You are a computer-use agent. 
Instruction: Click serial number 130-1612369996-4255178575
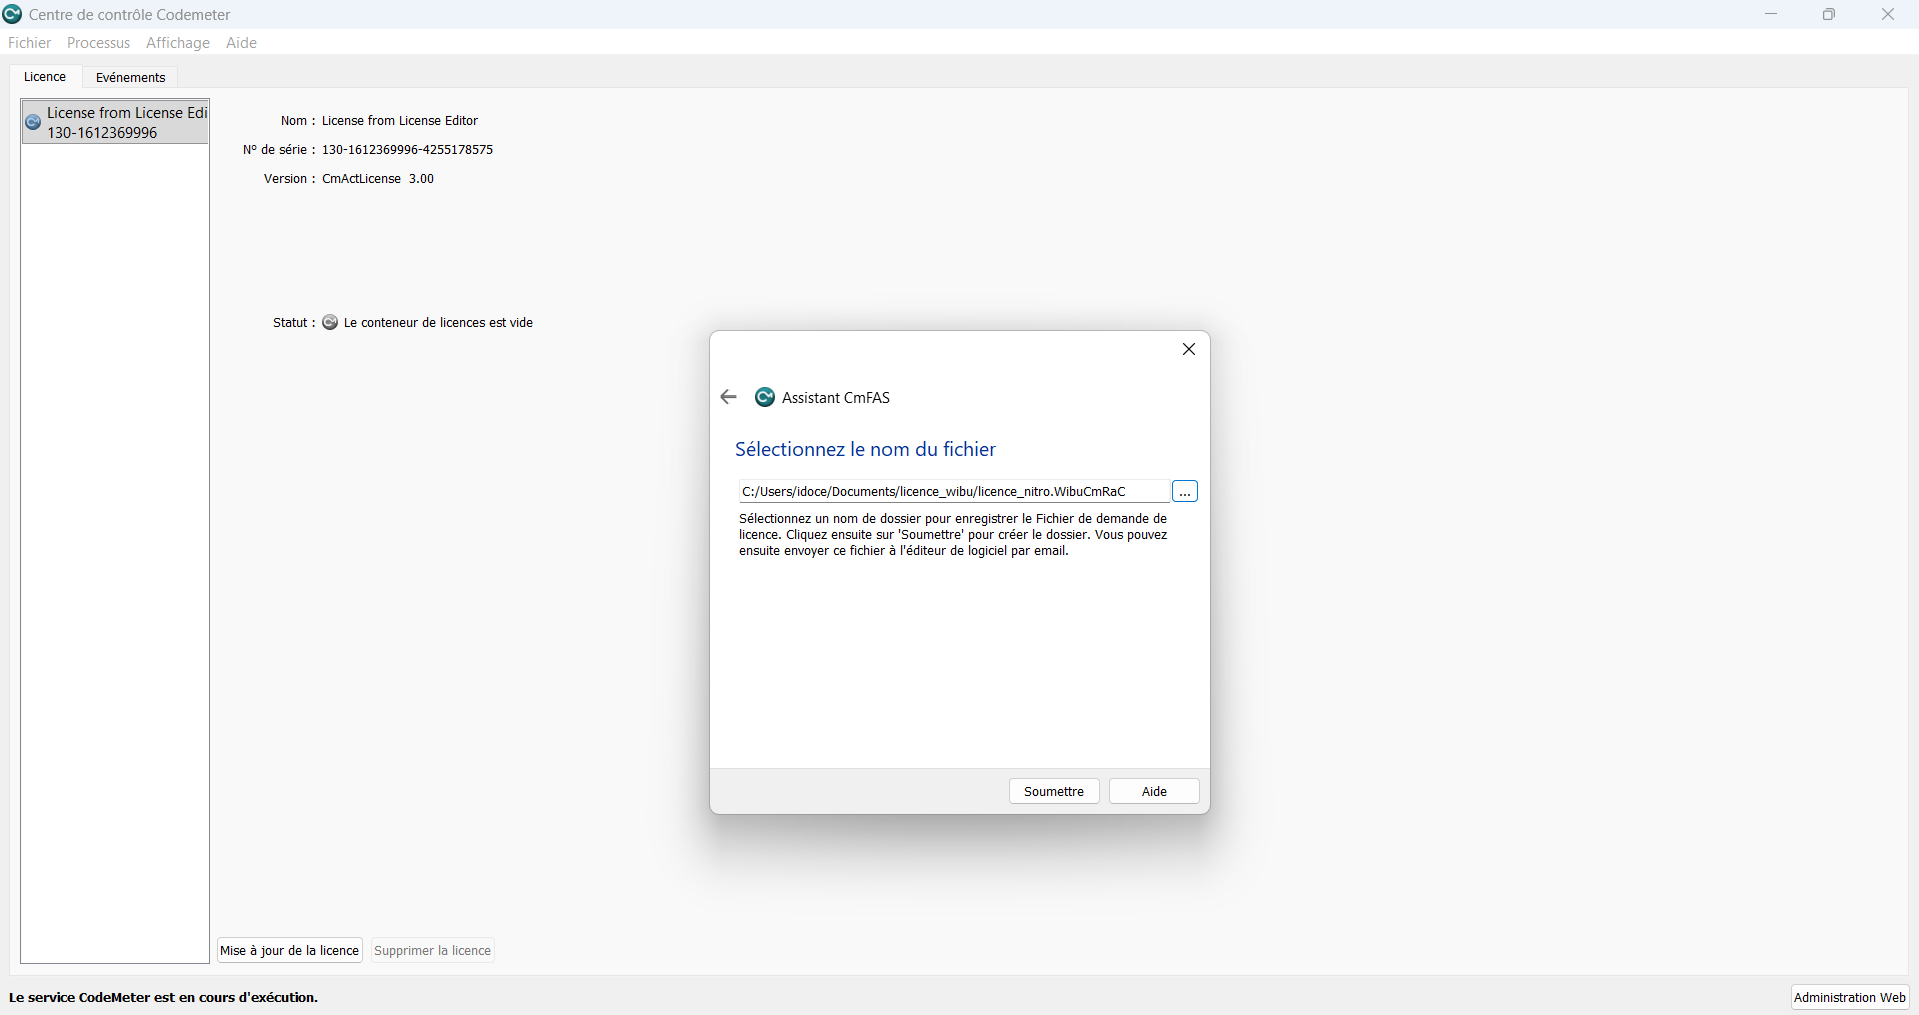tap(407, 149)
